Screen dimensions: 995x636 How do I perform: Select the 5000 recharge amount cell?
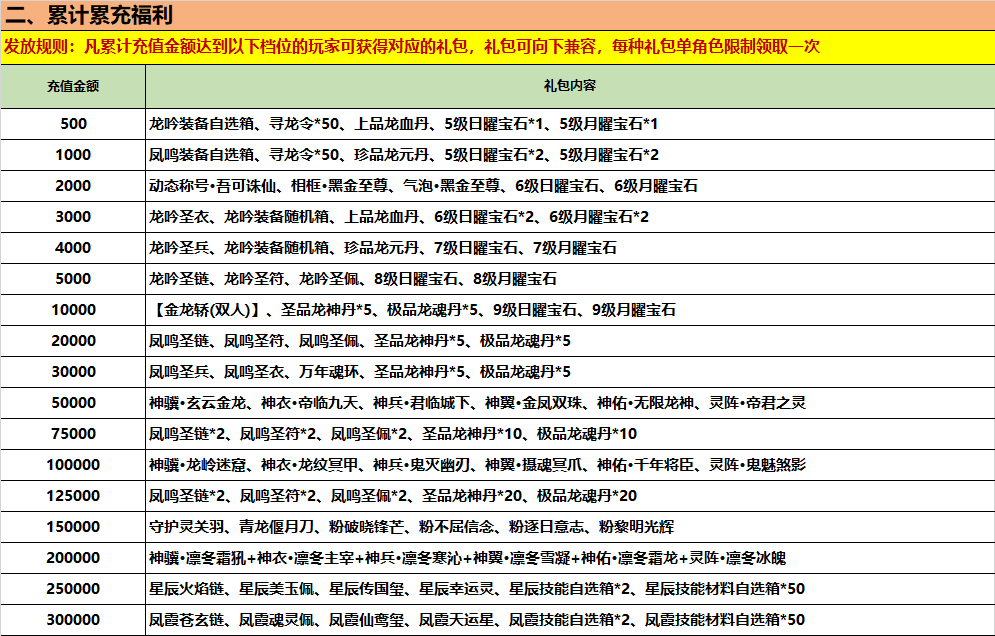pos(73,279)
